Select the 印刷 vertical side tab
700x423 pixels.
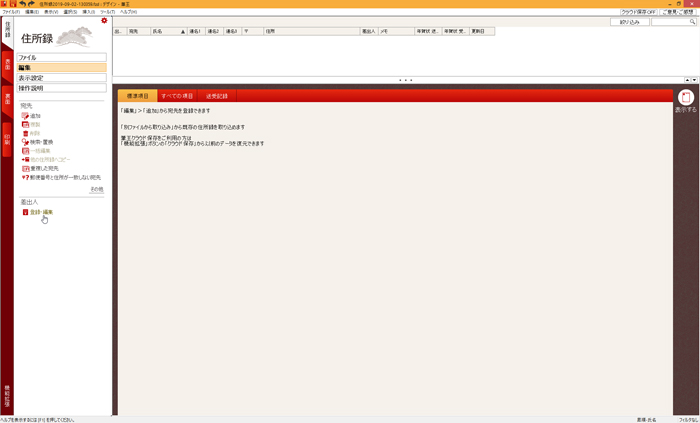[x=7, y=141]
